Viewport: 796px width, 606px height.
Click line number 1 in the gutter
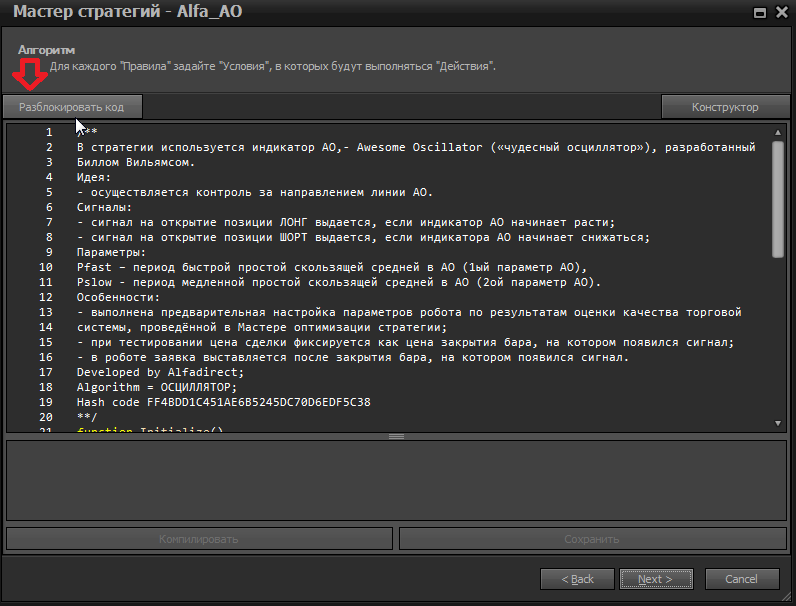(x=48, y=132)
